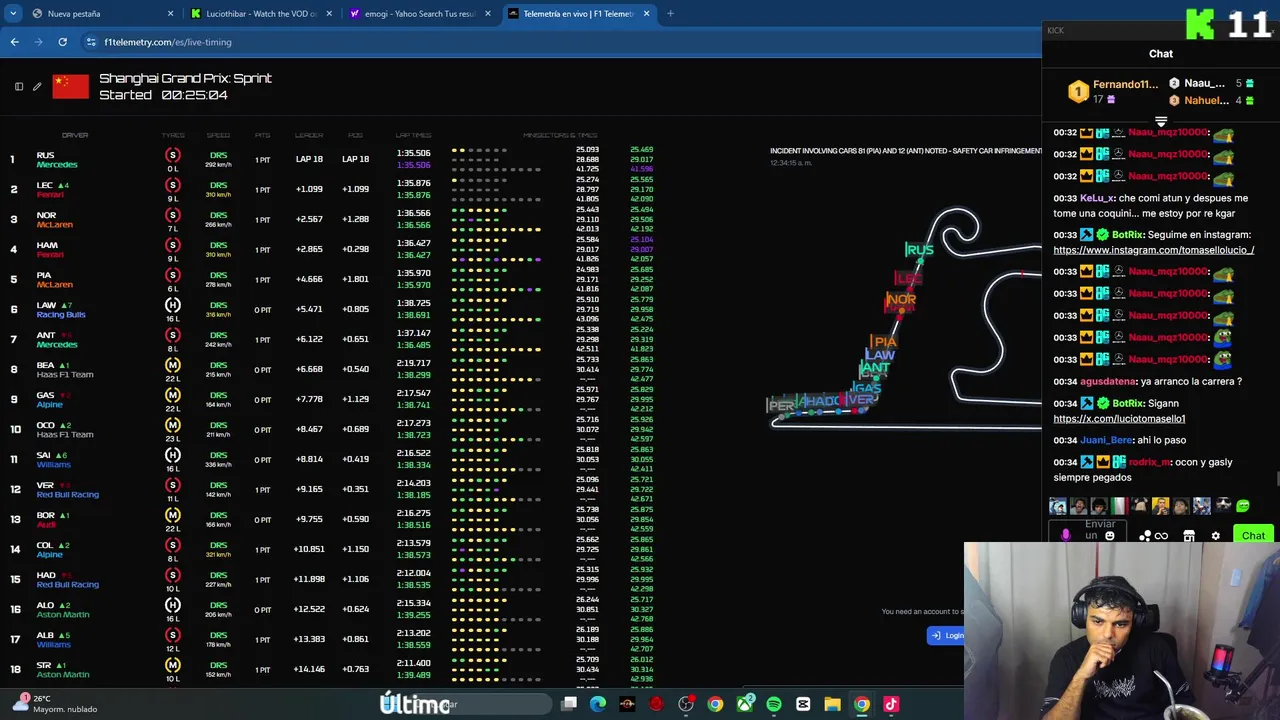
Task: Toggle the sidebar panel icon beside the session title
Action: pyautogui.click(x=19, y=87)
